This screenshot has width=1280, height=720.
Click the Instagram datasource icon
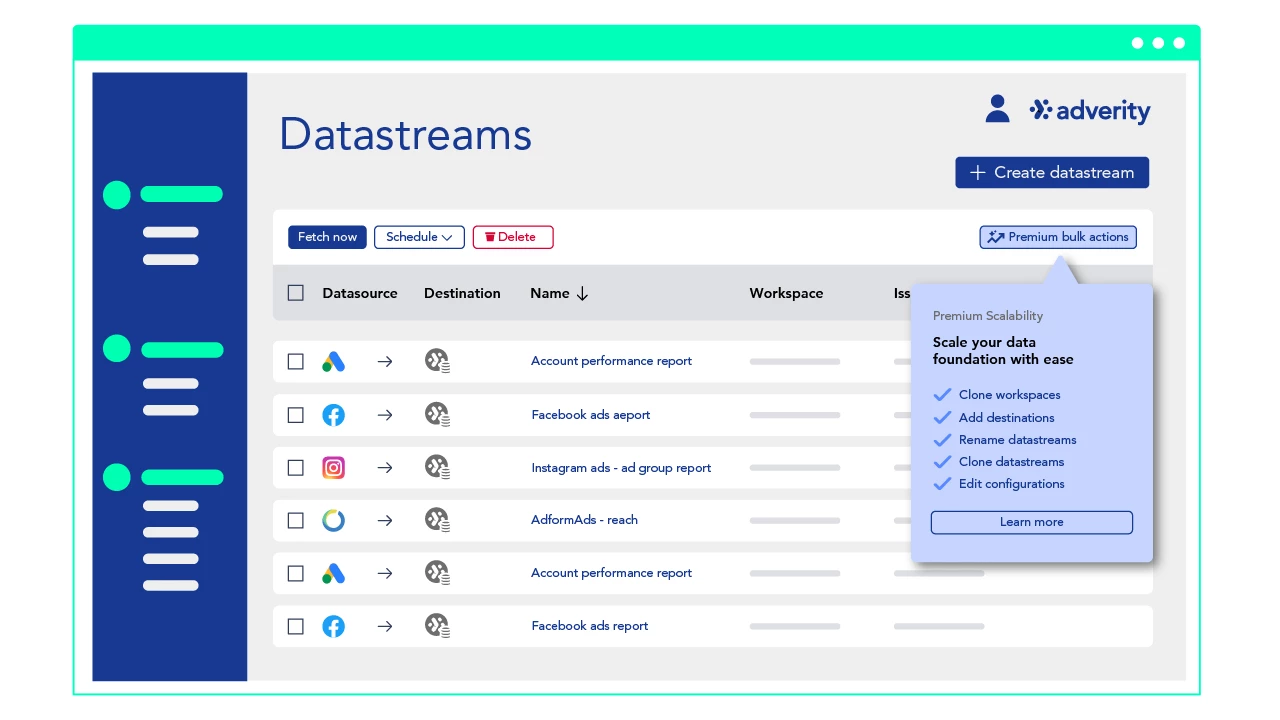click(x=334, y=467)
